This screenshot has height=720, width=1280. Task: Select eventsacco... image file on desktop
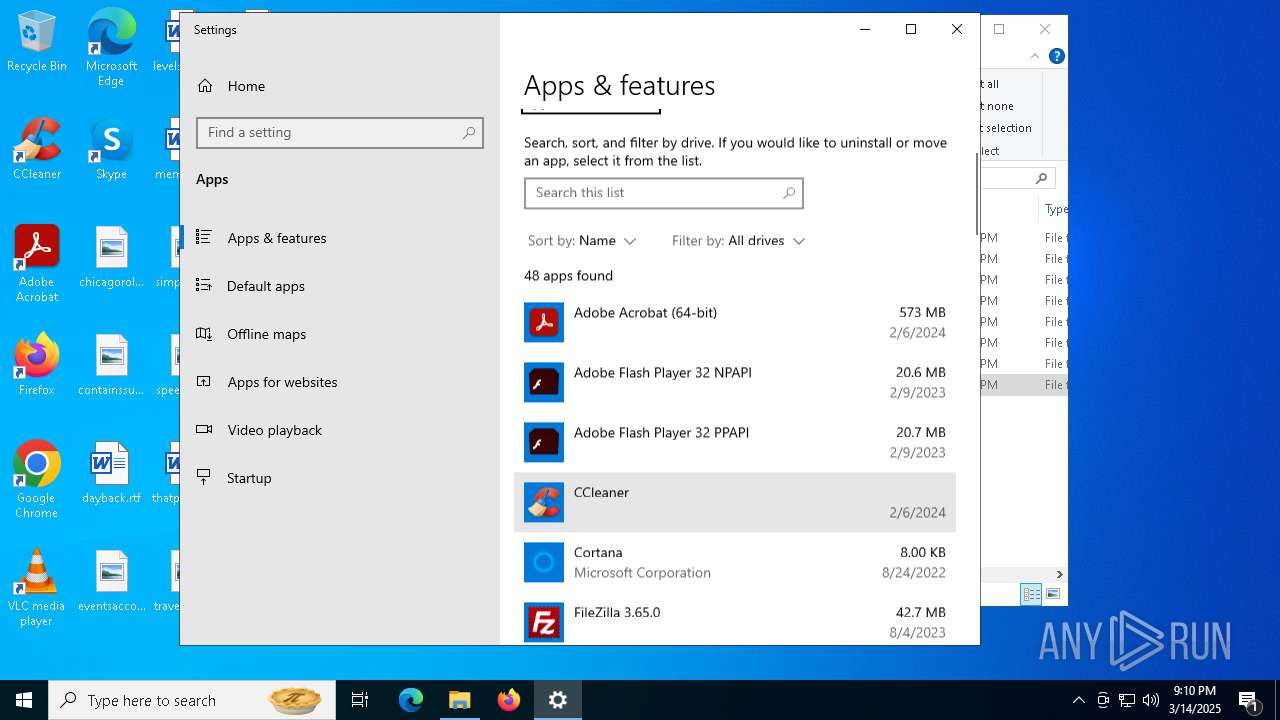(x=111, y=581)
